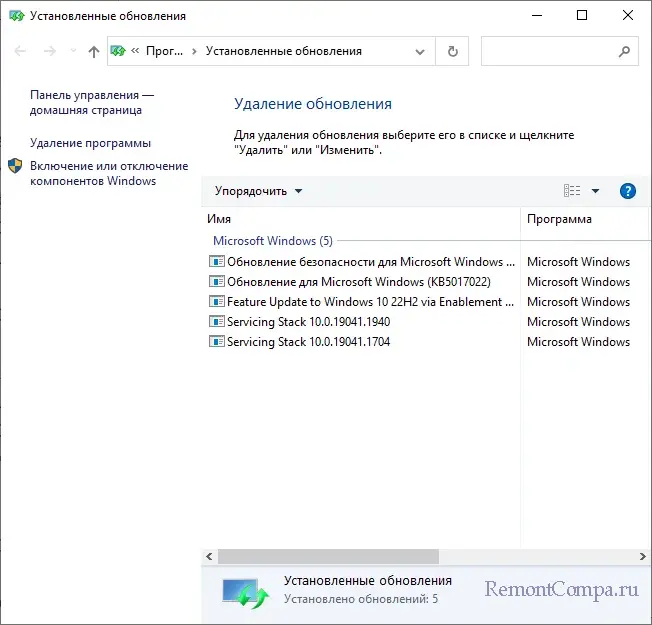This screenshot has height=625, width=652.
Task: Click details pane updates icon
Action: pyautogui.click(x=246, y=593)
